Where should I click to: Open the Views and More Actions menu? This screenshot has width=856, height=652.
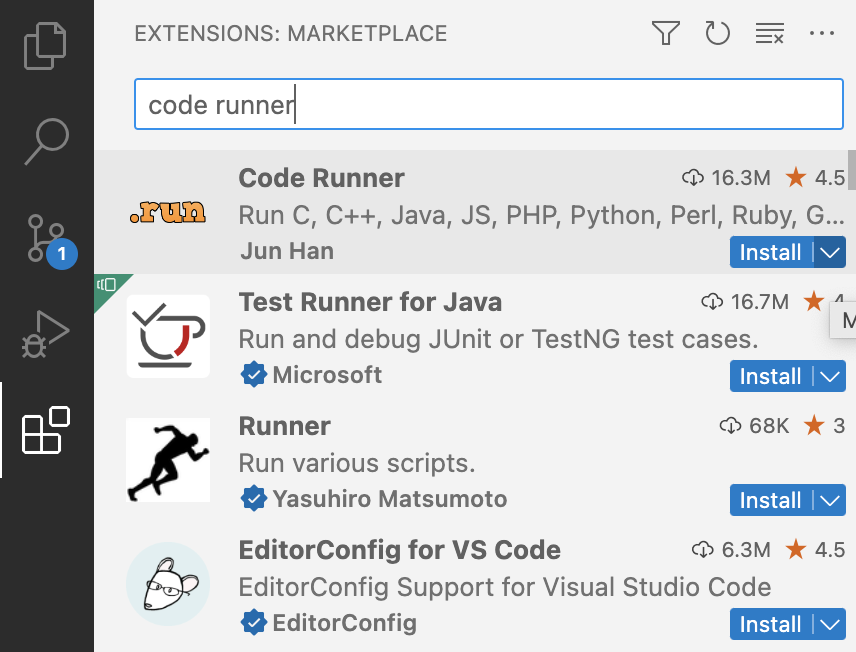(821, 34)
